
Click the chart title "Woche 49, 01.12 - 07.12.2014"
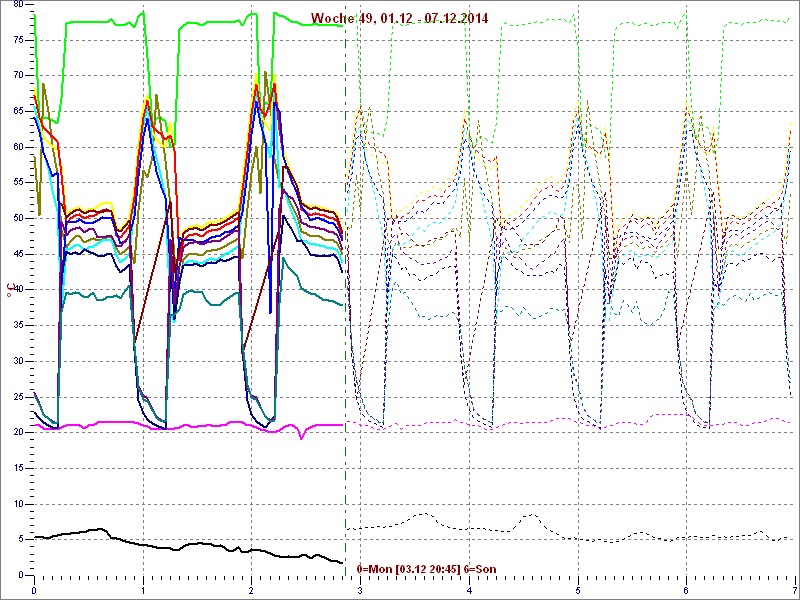[x=399, y=18]
